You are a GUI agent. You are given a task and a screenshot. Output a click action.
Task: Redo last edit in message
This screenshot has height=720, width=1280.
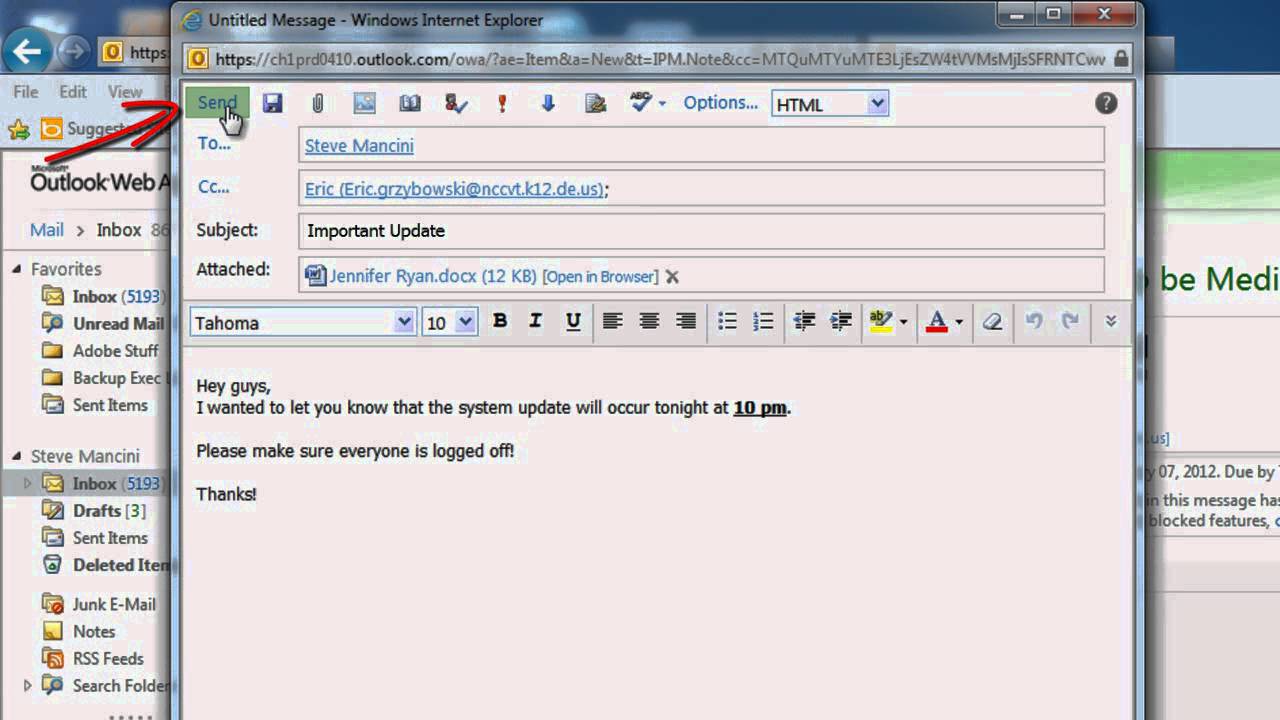pyautogui.click(x=1070, y=321)
